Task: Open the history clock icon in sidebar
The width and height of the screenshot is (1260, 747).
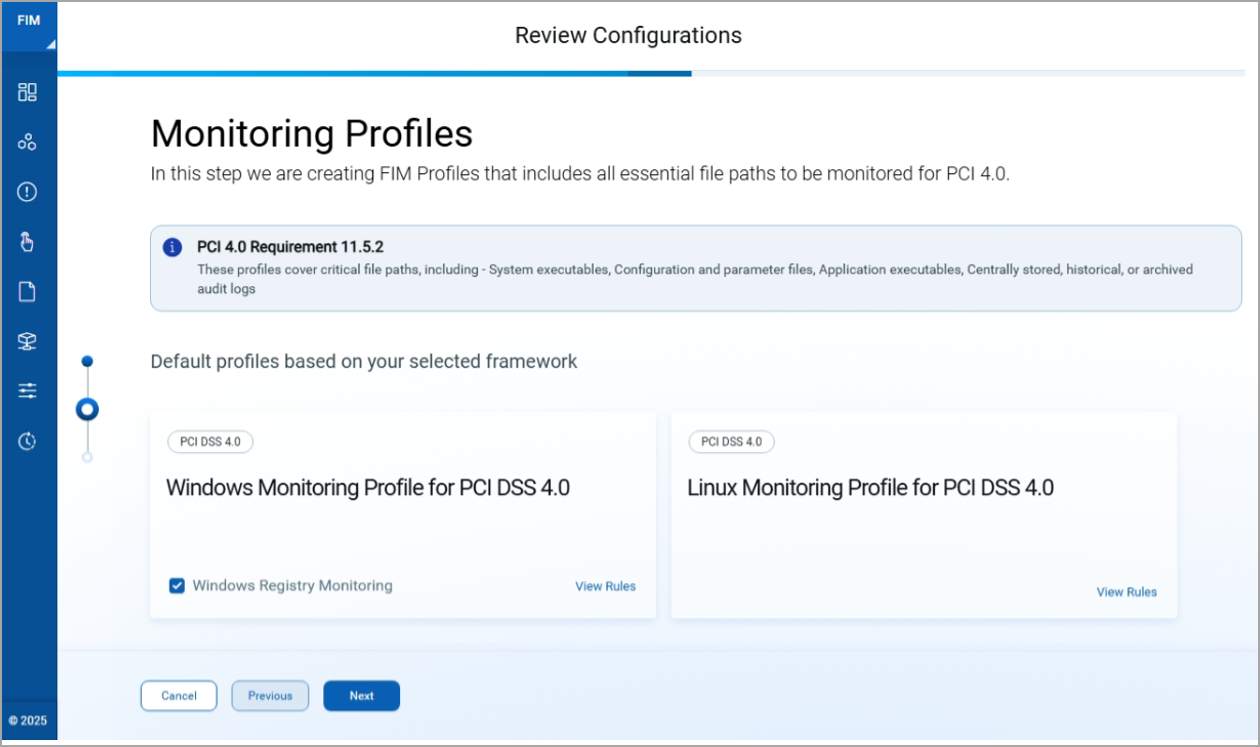Action: click(x=27, y=440)
